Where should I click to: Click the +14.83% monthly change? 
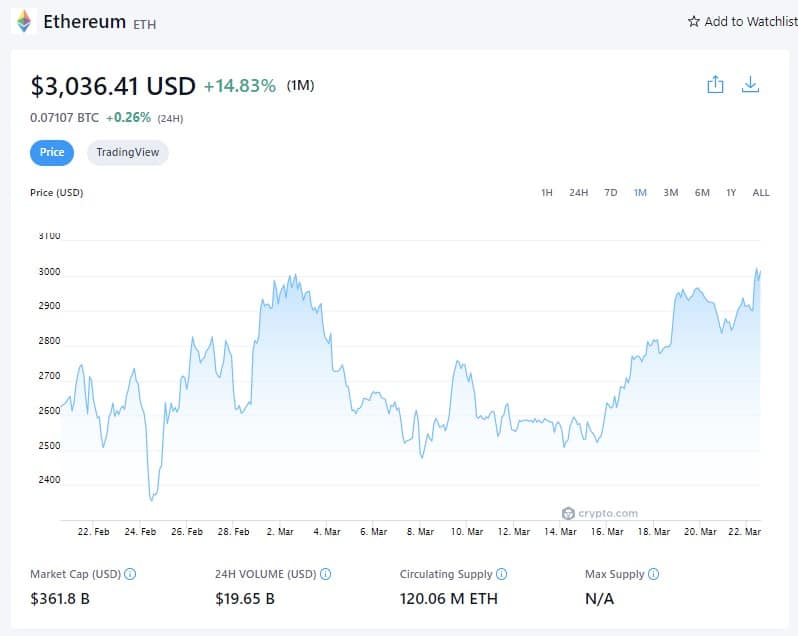point(240,85)
